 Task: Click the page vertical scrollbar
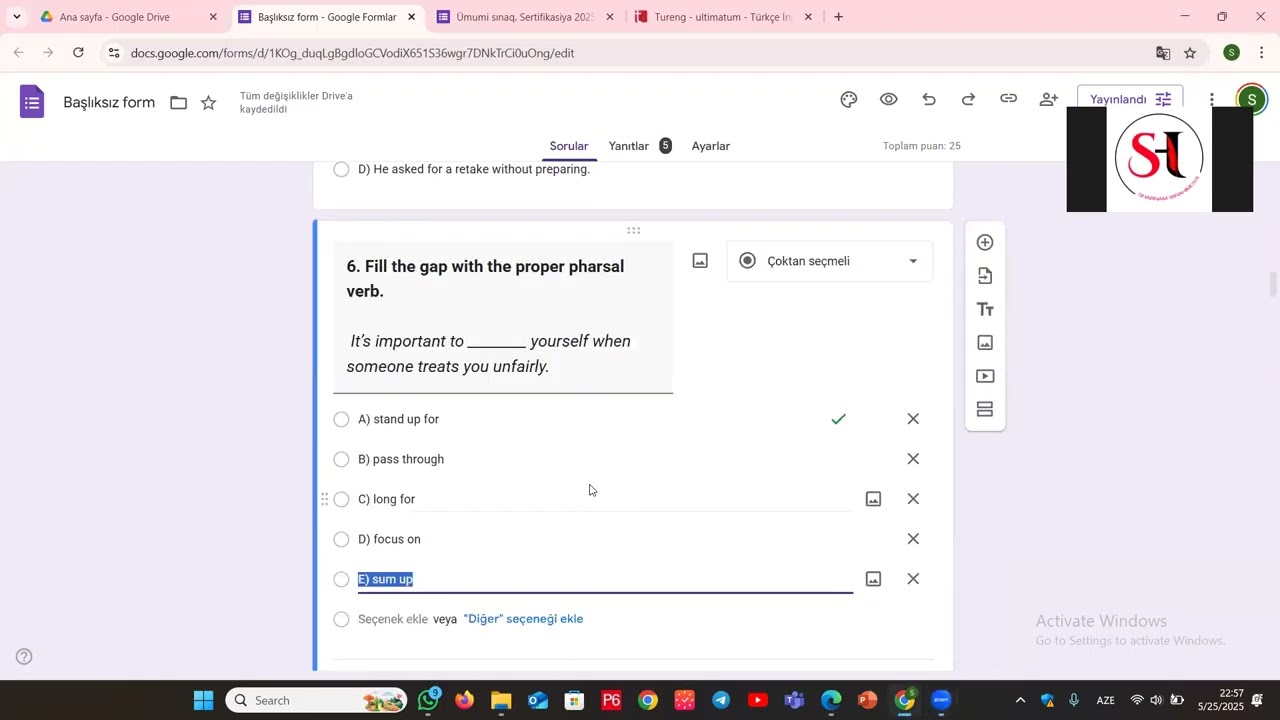click(x=1273, y=283)
